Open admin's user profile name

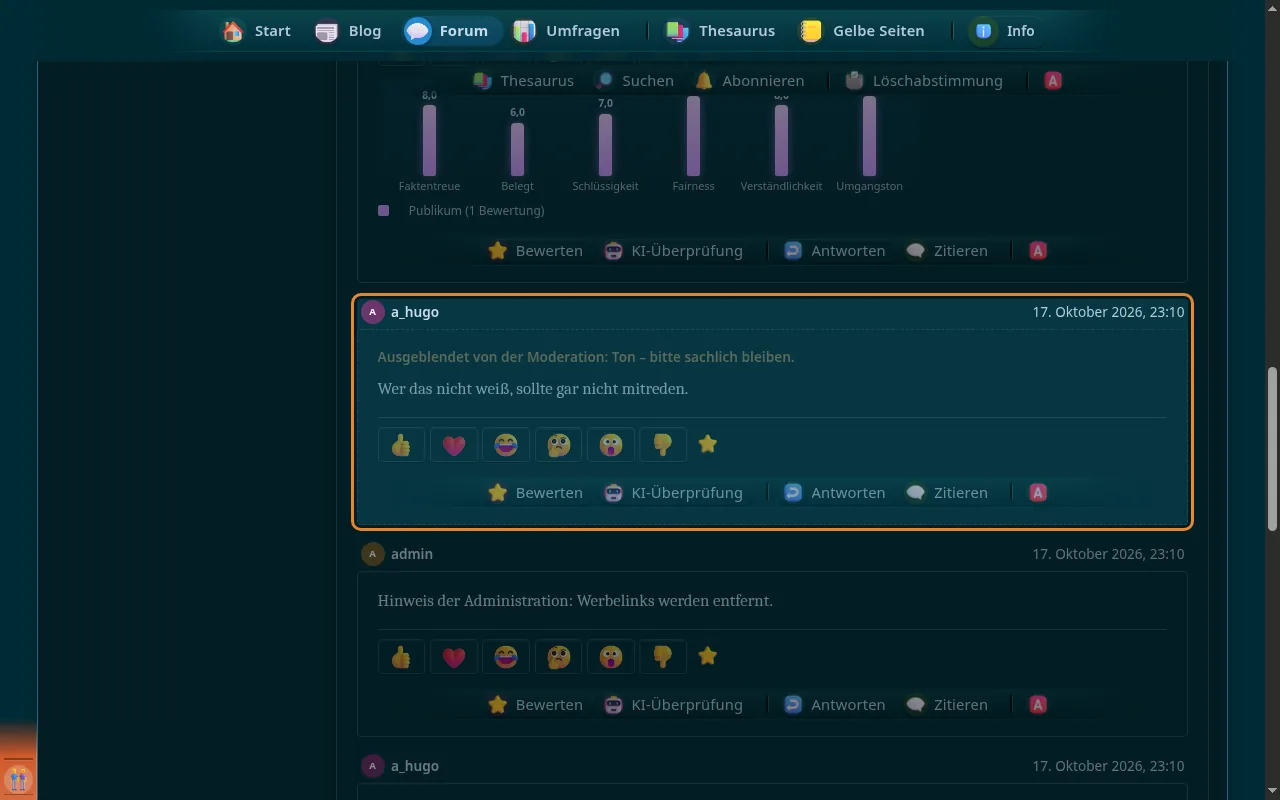[x=411, y=554]
